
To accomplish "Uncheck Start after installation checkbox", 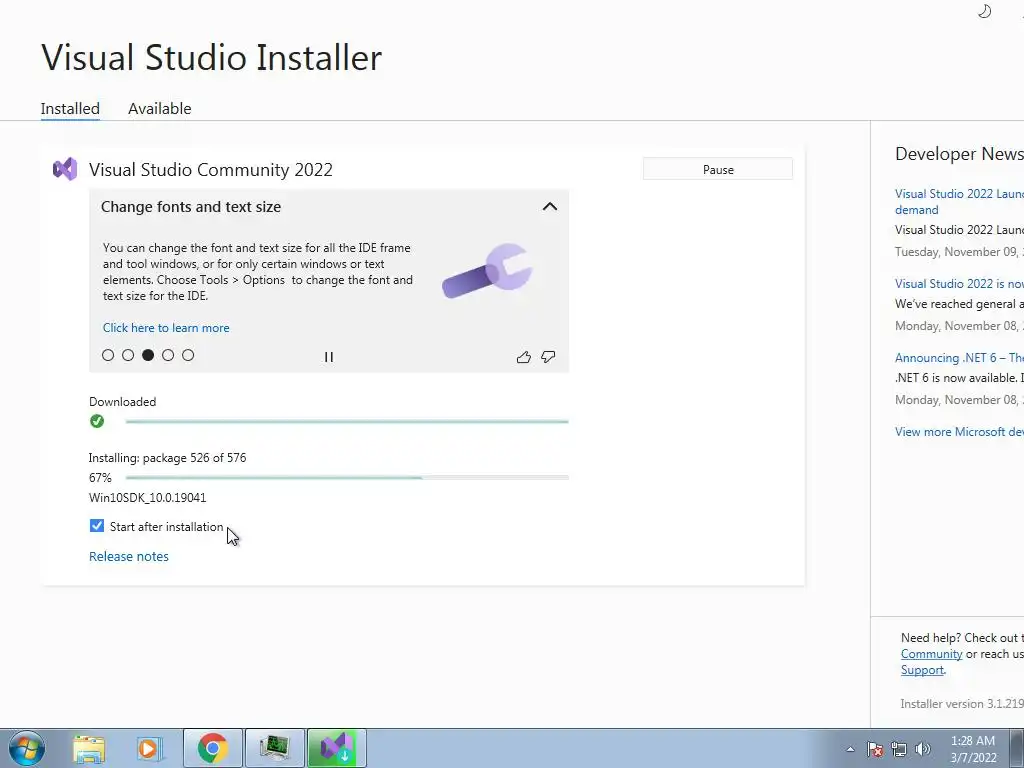I will coord(97,526).
